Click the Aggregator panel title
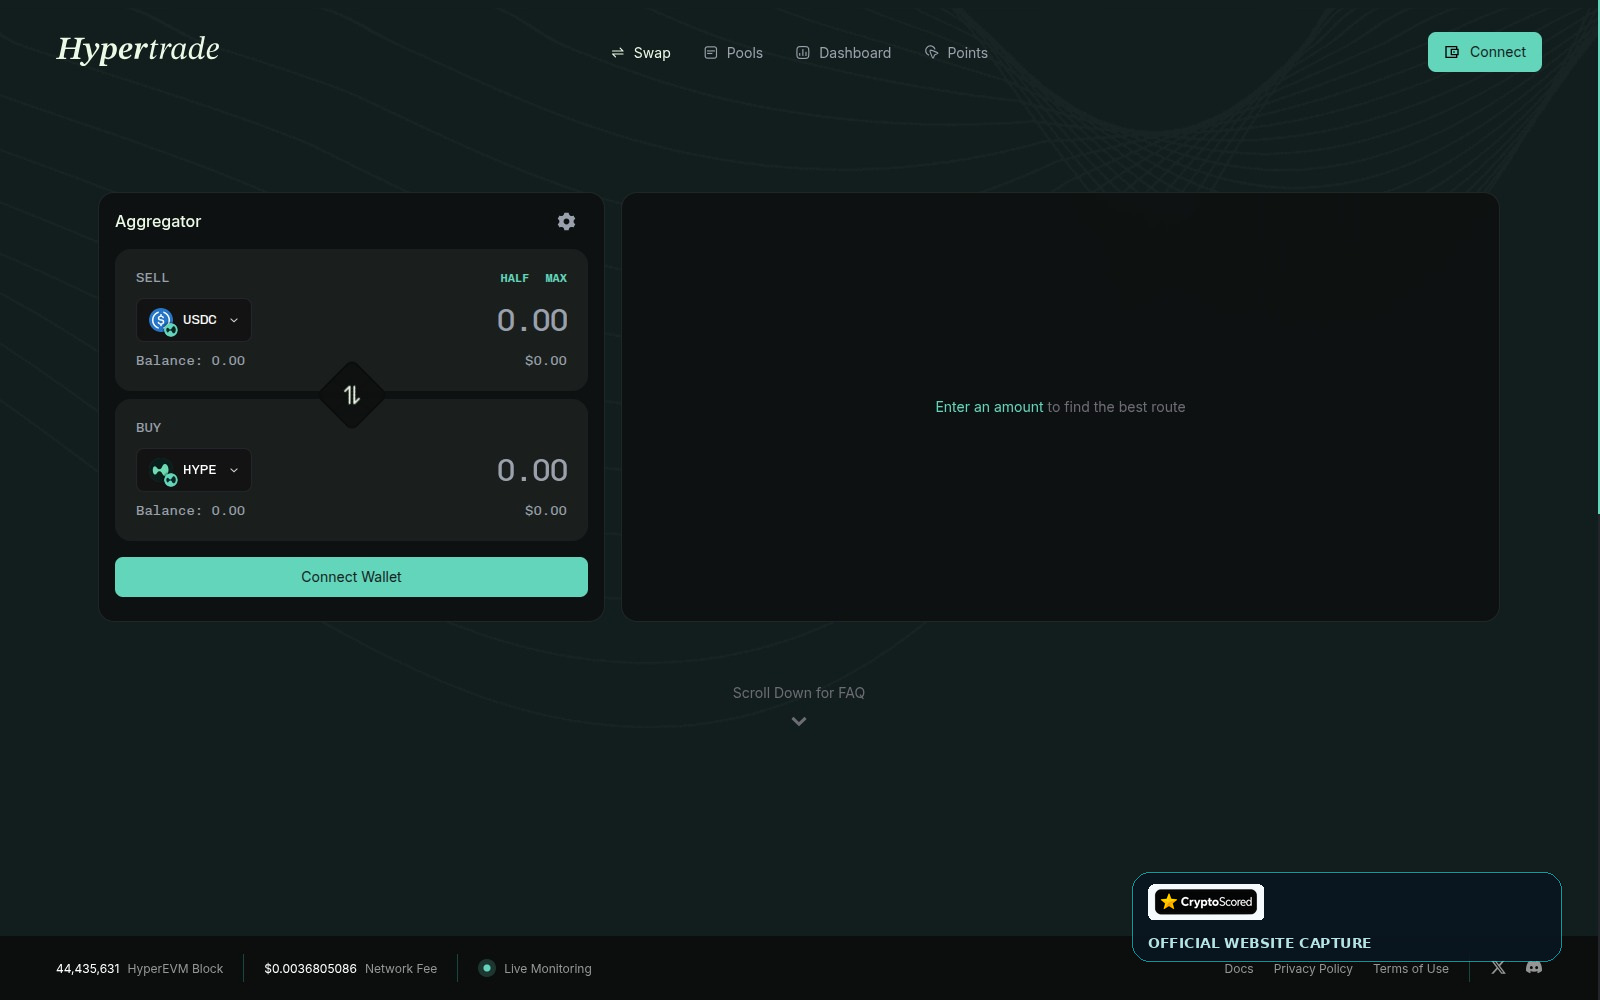The height and width of the screenshot is (1000, 1600). point(158,221)
